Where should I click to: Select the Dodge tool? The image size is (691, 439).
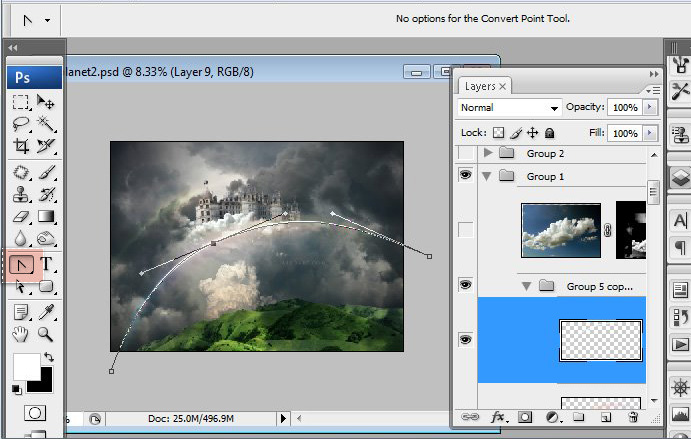pos(45,238)
